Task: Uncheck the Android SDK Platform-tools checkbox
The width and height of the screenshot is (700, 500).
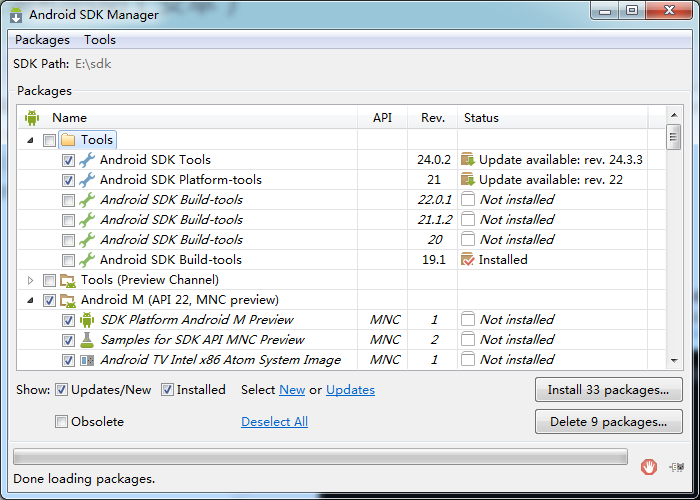Action: coord(68,180)
